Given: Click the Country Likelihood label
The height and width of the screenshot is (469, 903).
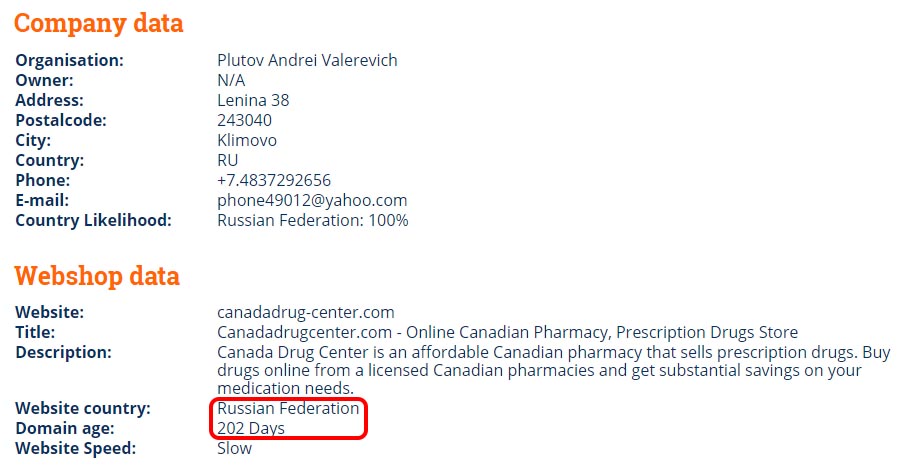Looking at the screenshot, I should 93,220.
